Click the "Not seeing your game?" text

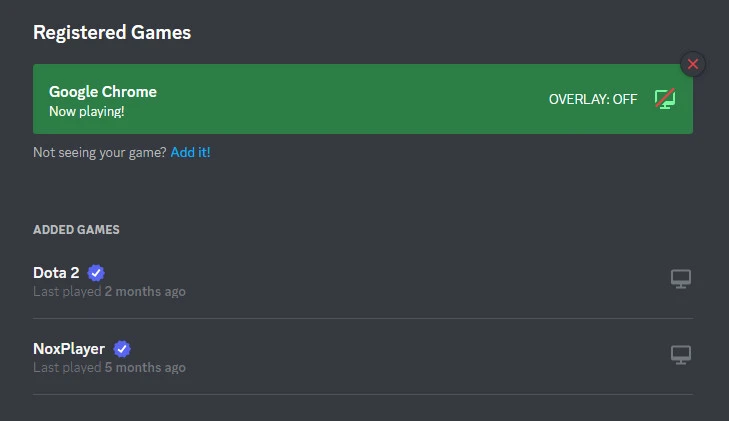pyautogui.click(x=99, y=153)
